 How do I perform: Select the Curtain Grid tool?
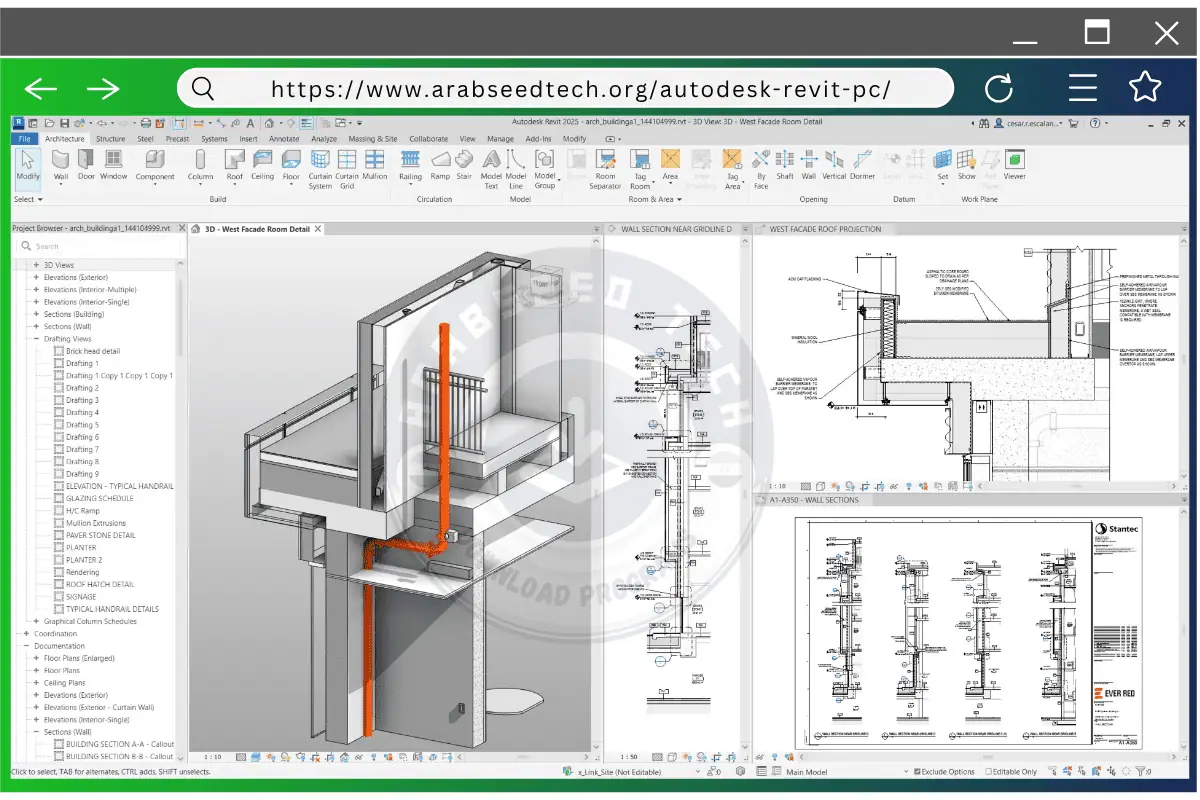347,169
